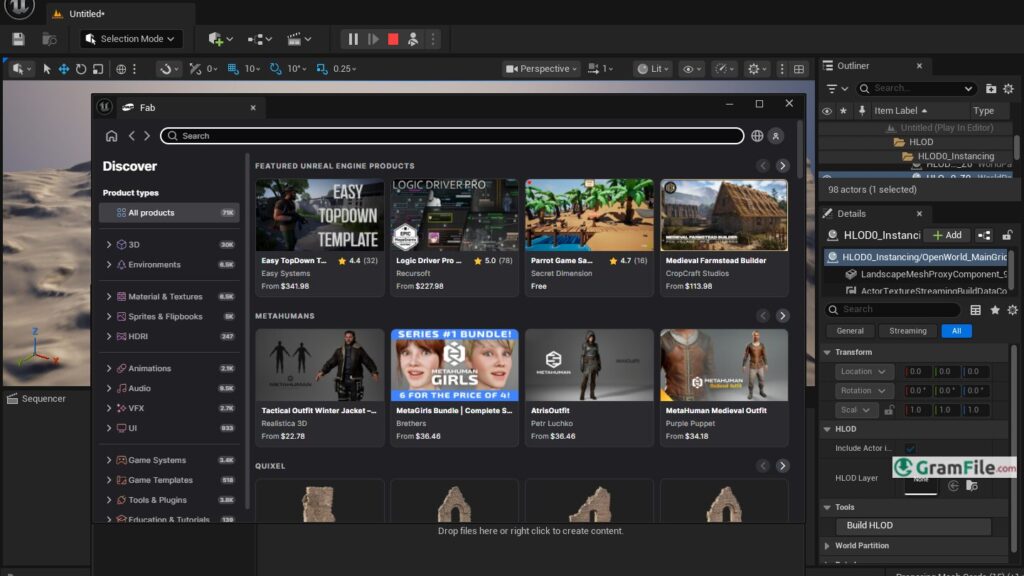Open the scale snap 0.25 dropdown
This screenshot has height=576, width=1024.
345,69
